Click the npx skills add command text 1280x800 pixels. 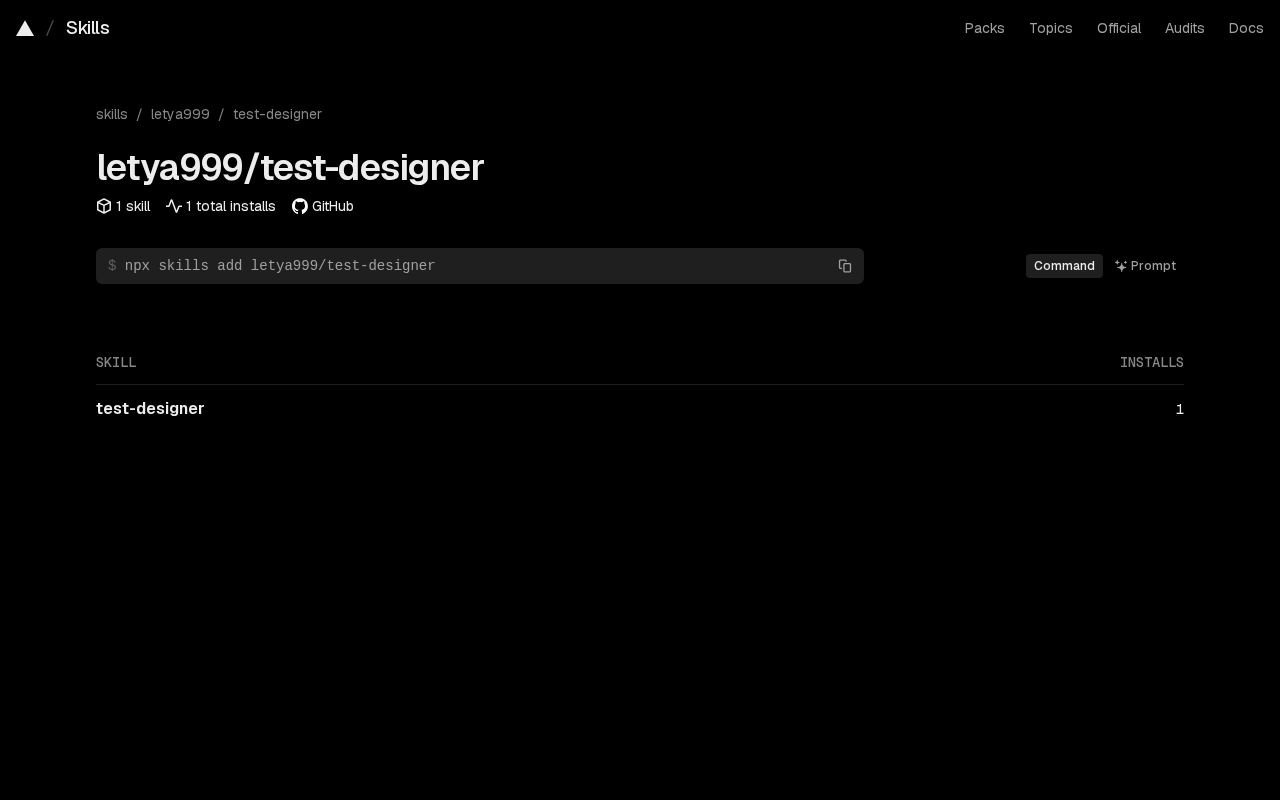(x=280, y=266)
